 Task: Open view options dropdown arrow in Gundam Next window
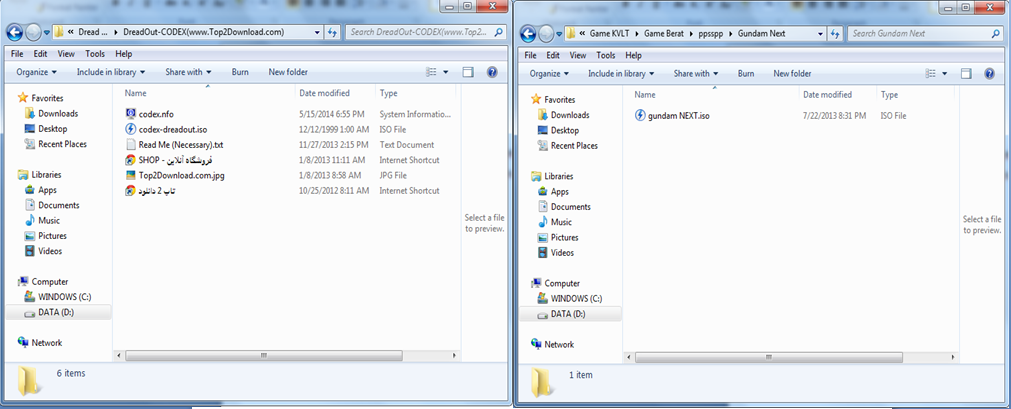pos(945,74)
